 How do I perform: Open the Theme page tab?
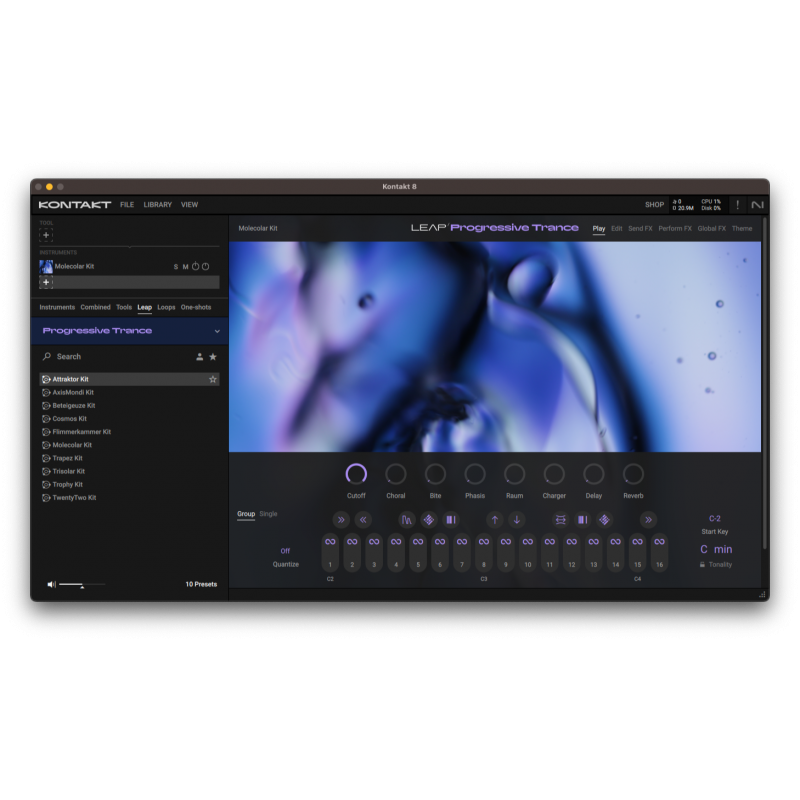(x=742, y=229)
